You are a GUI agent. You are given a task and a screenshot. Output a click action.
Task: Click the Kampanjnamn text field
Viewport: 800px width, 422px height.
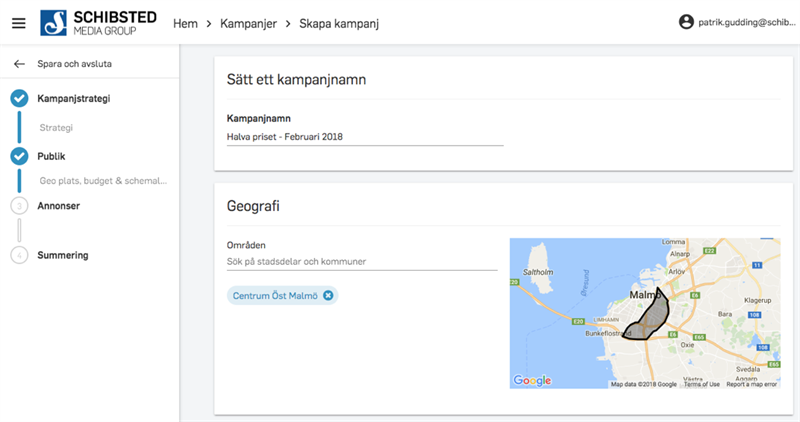[365, 137]
